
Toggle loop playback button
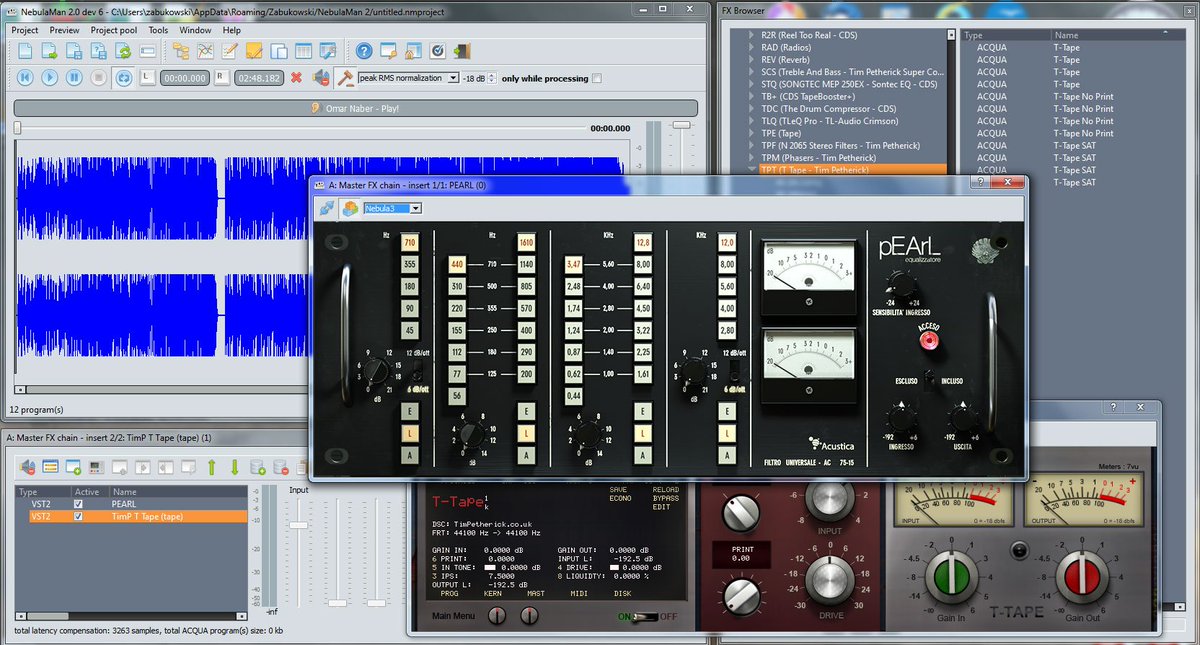pos(124,77)
